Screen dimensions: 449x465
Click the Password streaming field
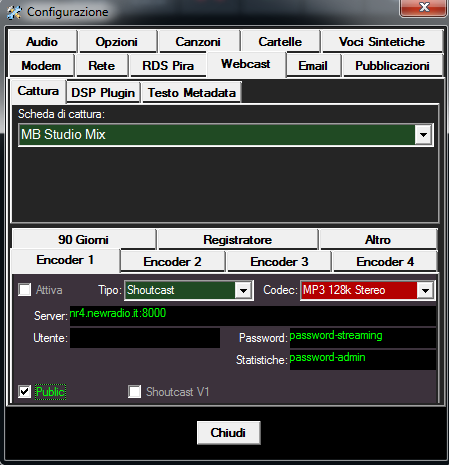[x=363, y=338]
